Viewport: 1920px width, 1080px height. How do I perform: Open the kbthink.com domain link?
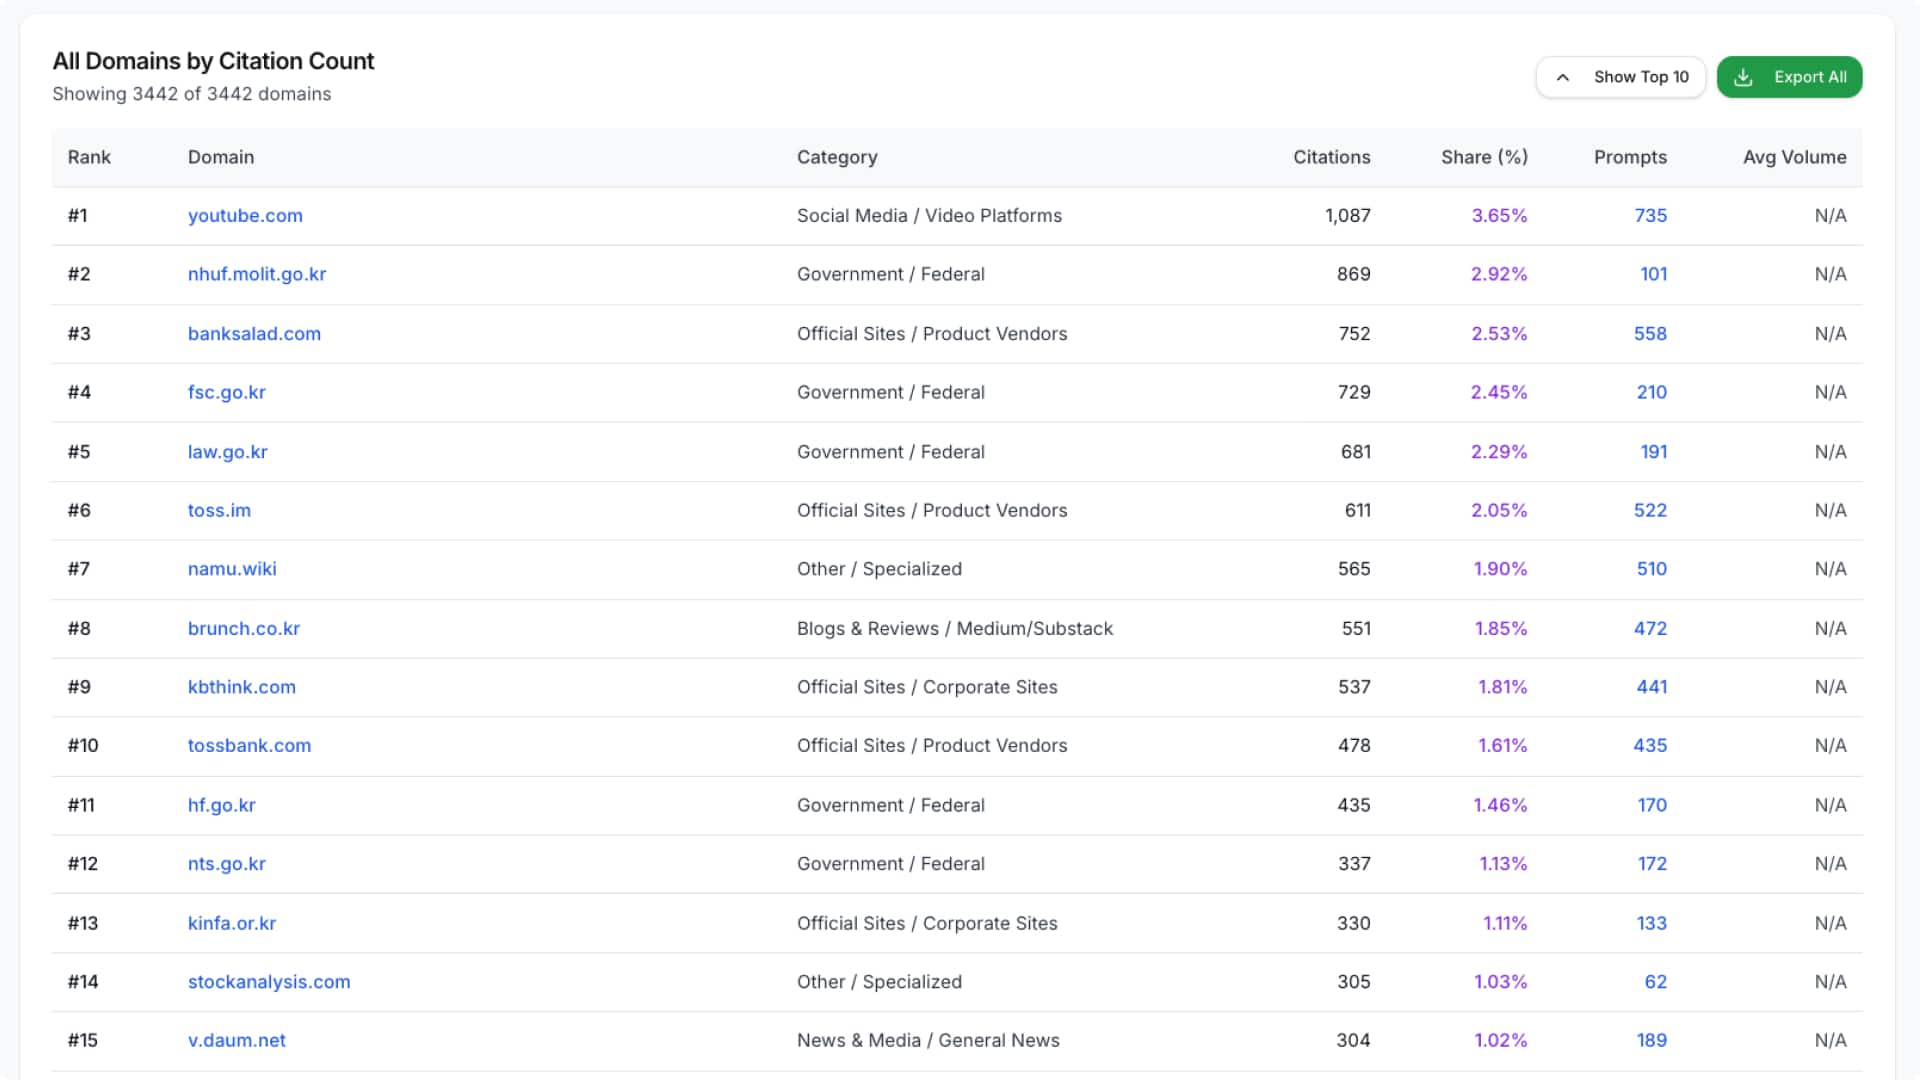pyautogui.click(x=242, y=687)
